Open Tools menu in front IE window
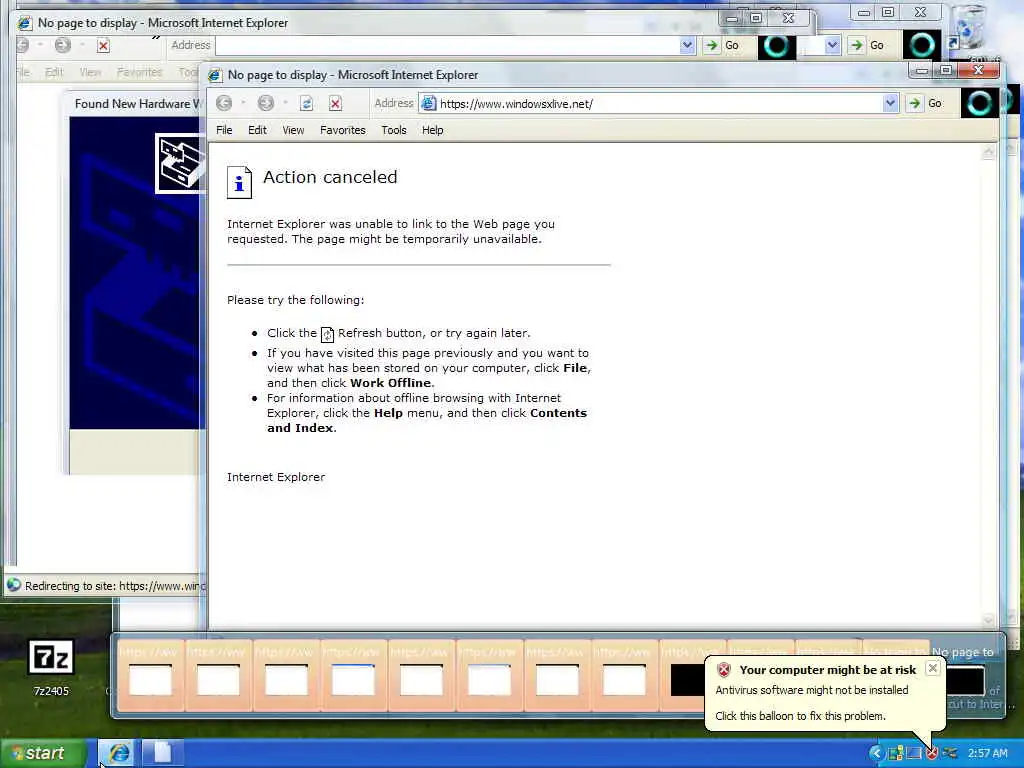 394,130
